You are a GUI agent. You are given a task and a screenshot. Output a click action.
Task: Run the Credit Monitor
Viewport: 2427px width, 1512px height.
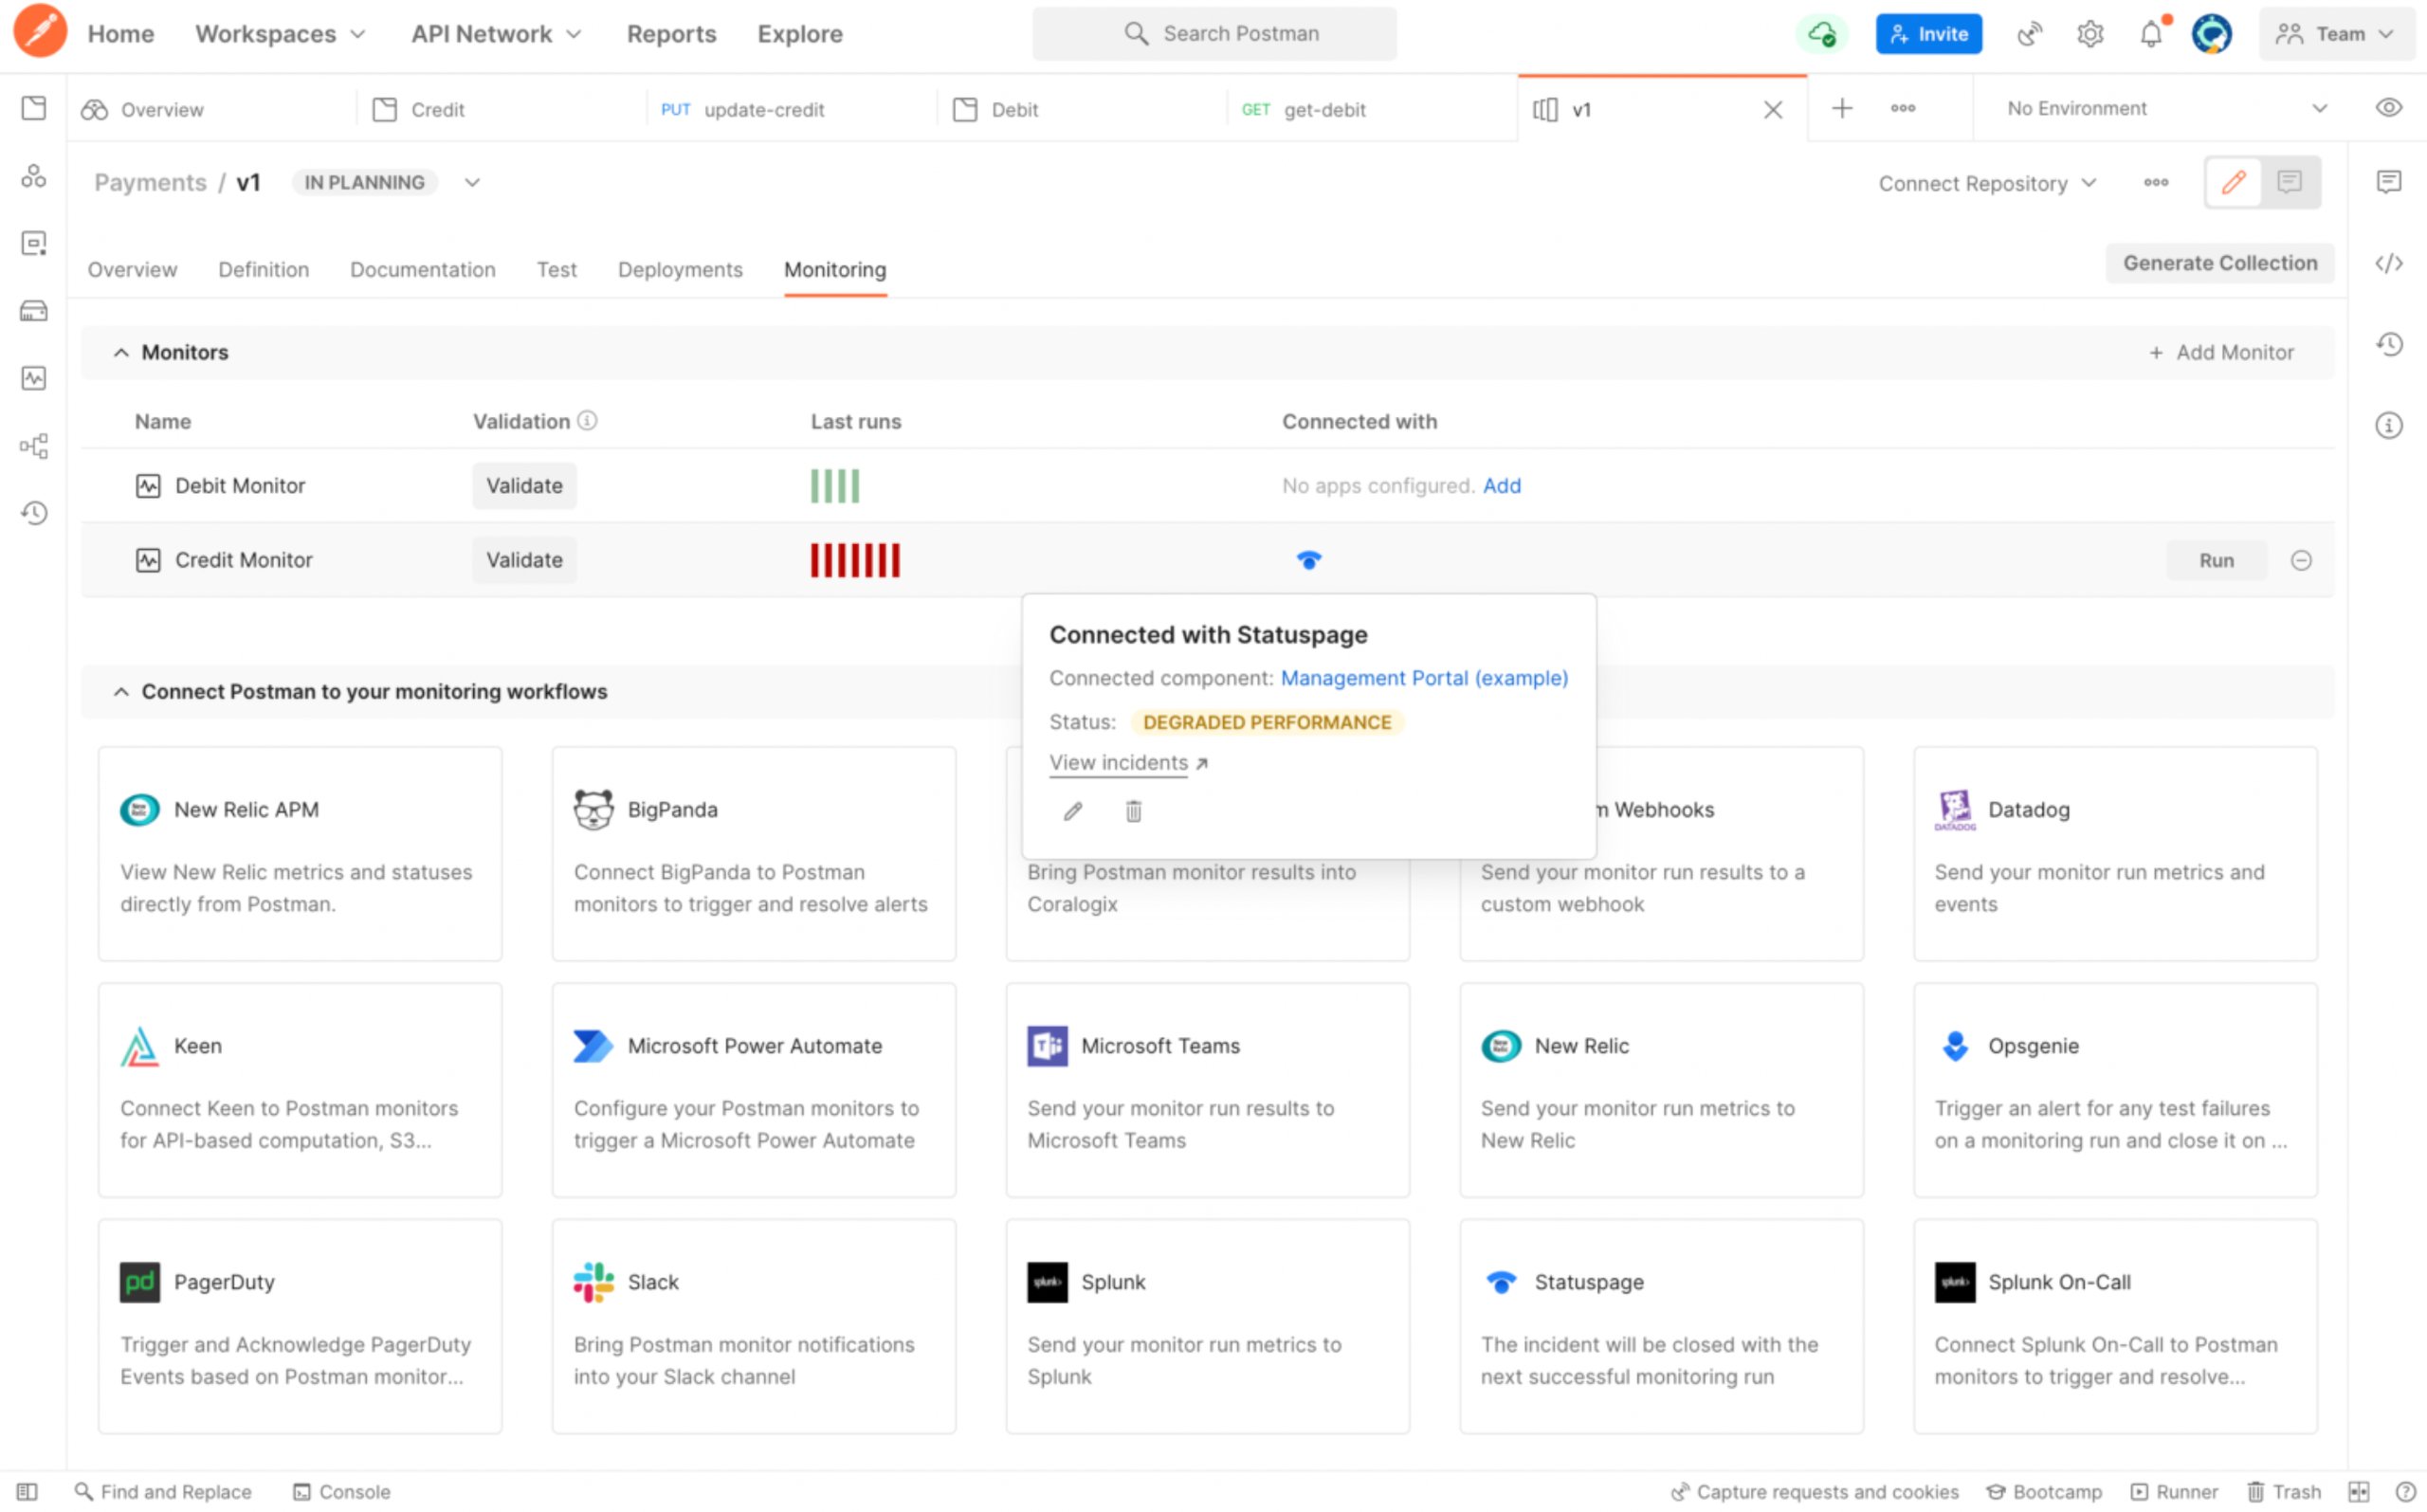click(x=2216, y=560)
